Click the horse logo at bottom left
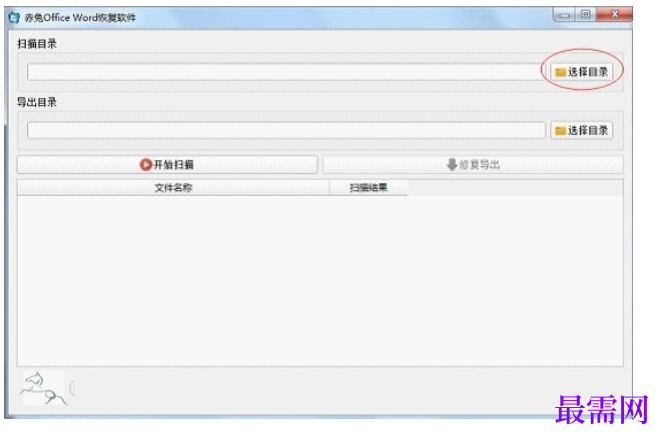 coord(43,388)
